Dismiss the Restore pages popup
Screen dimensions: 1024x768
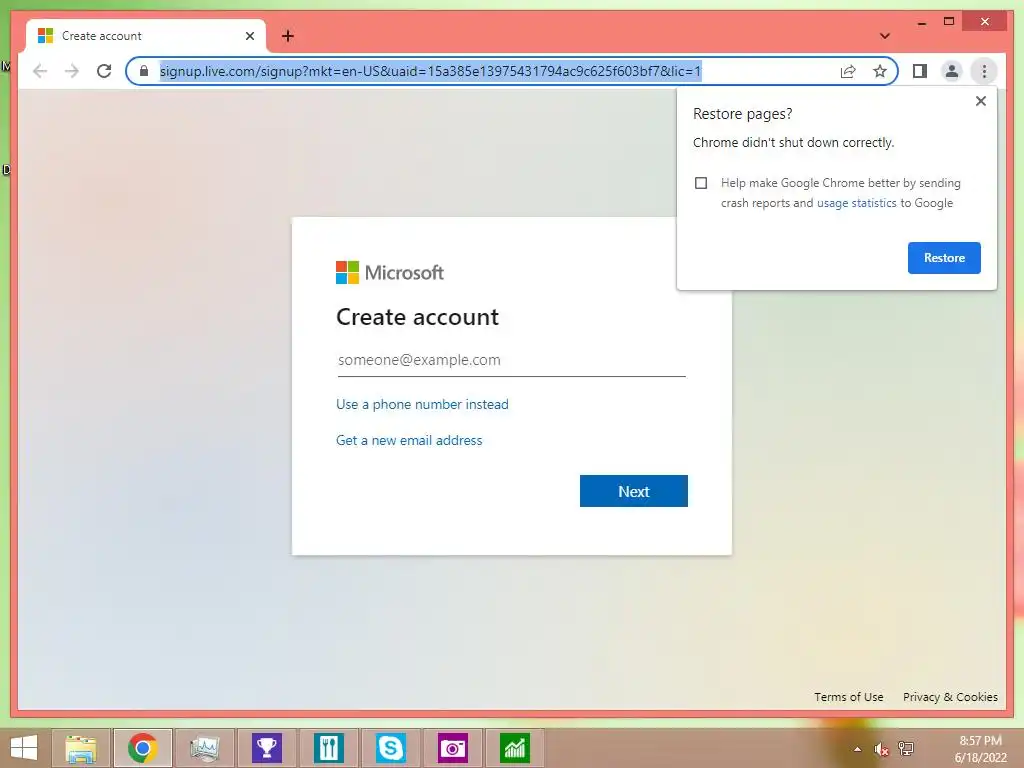980,101
